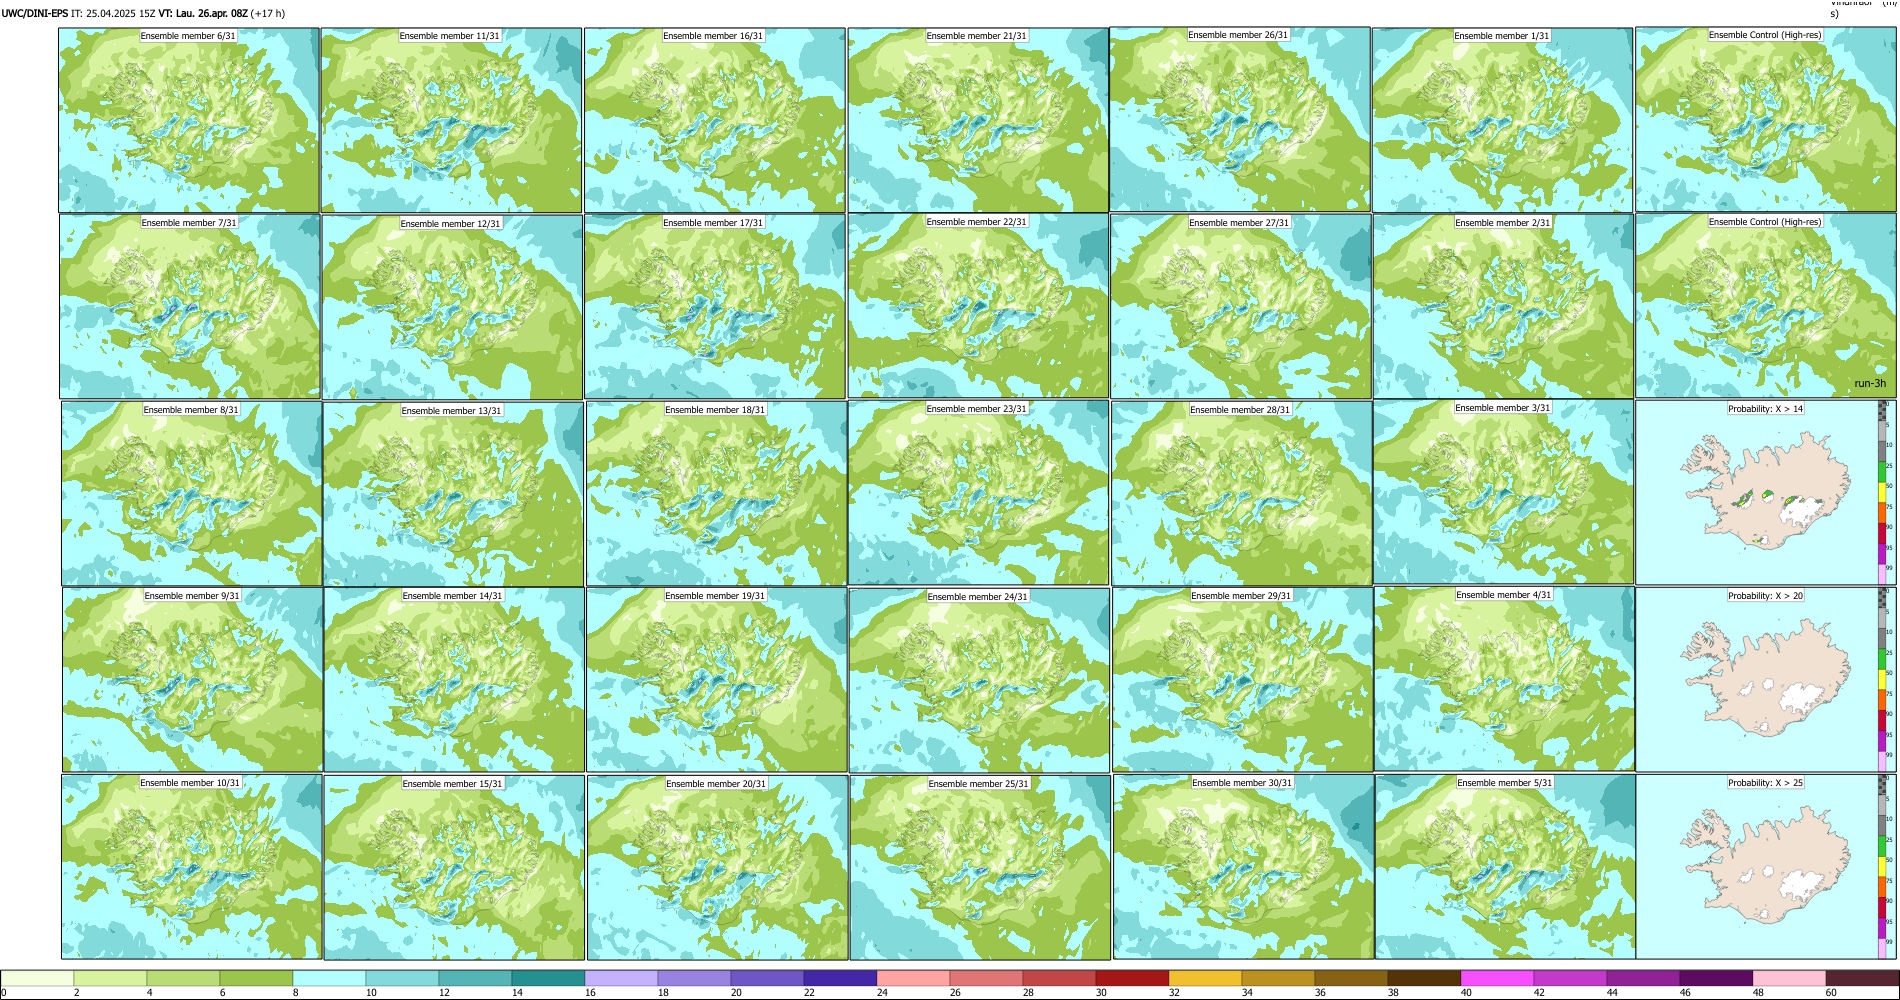
Task: Select the Ensemble member 18/31 map panel
Action: coord(717,494)
